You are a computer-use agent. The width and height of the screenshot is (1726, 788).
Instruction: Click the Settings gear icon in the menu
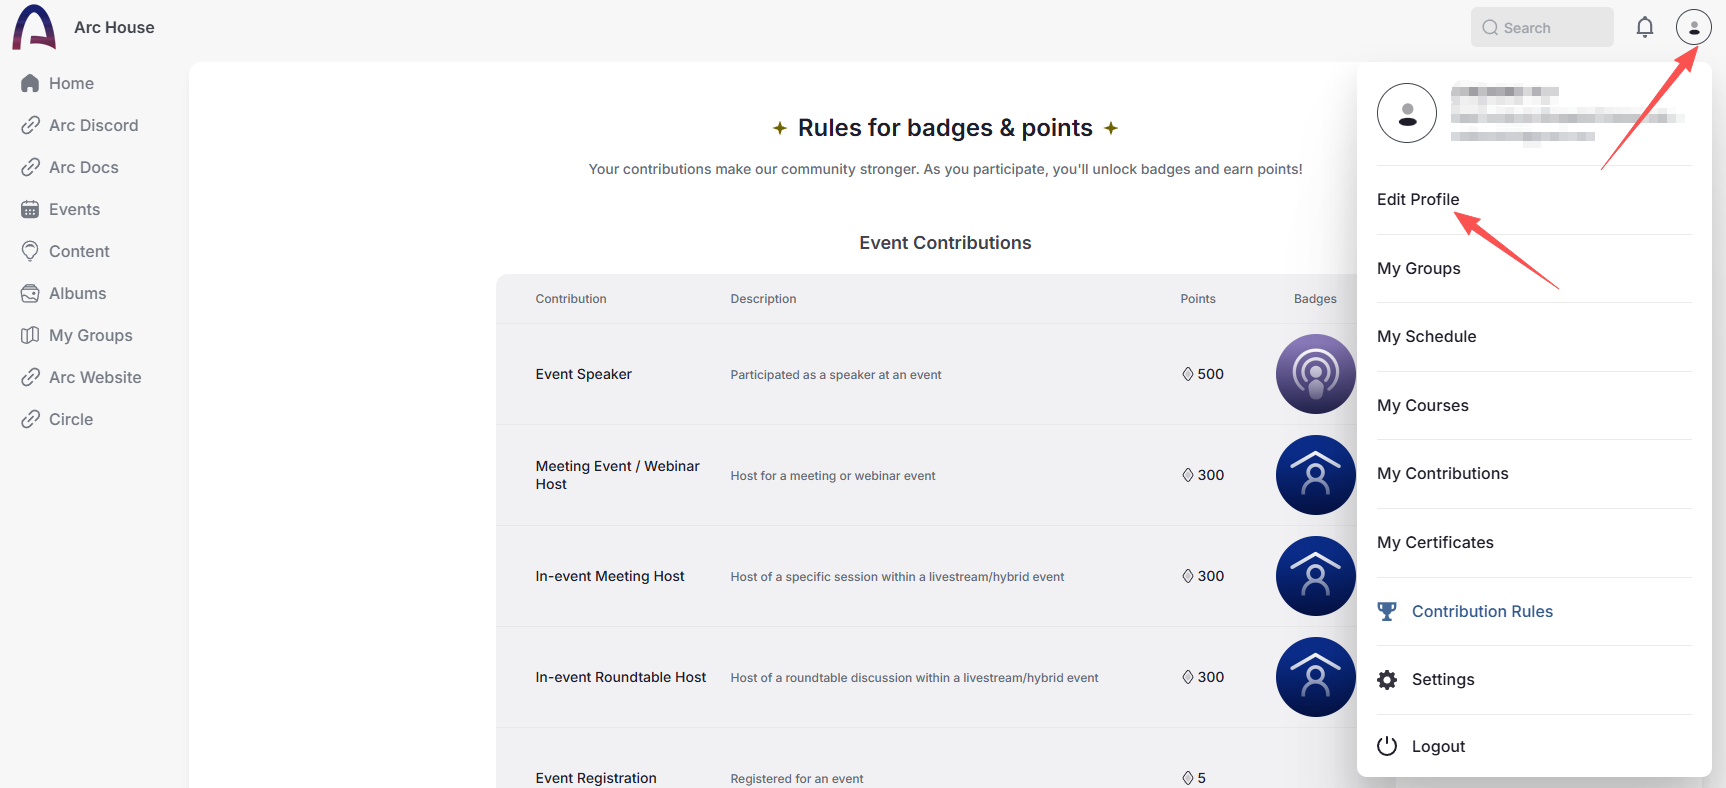click(x=1387, y=679)
